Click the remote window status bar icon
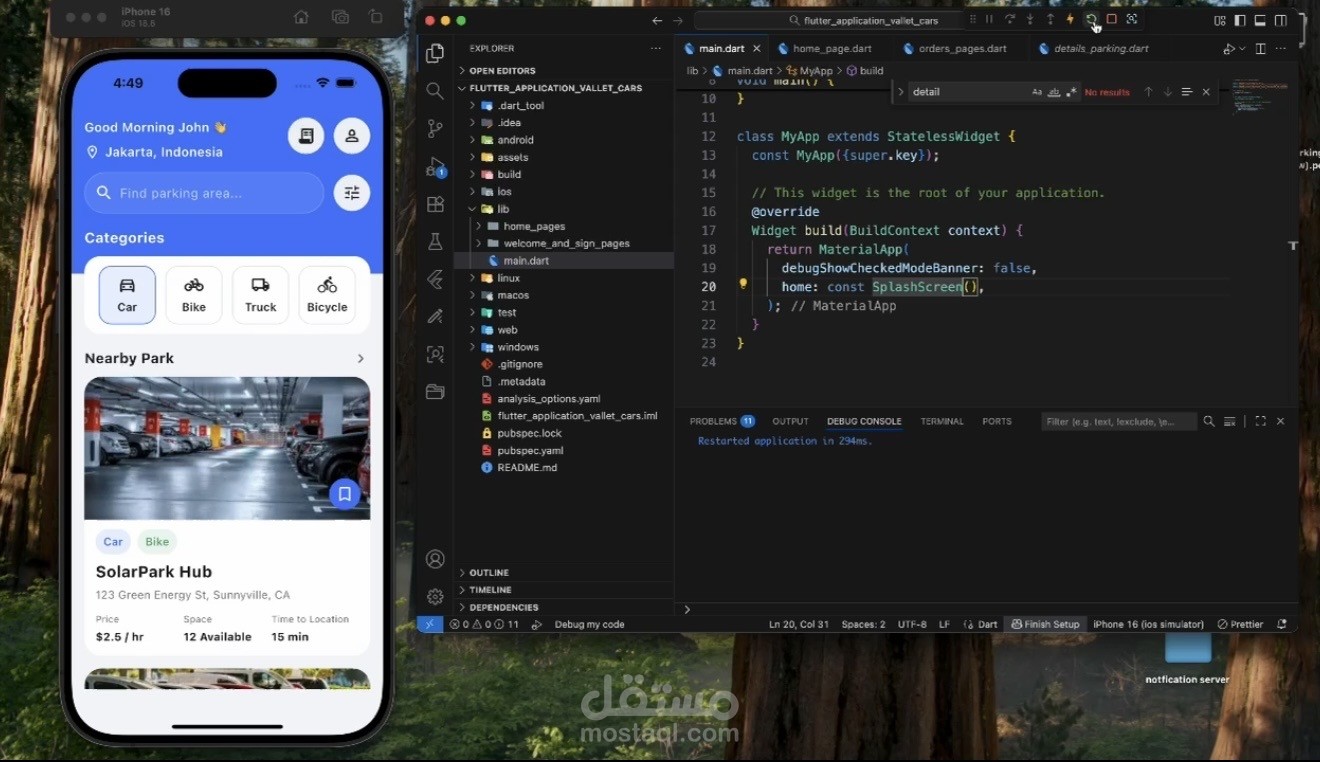 click(430, 624)
